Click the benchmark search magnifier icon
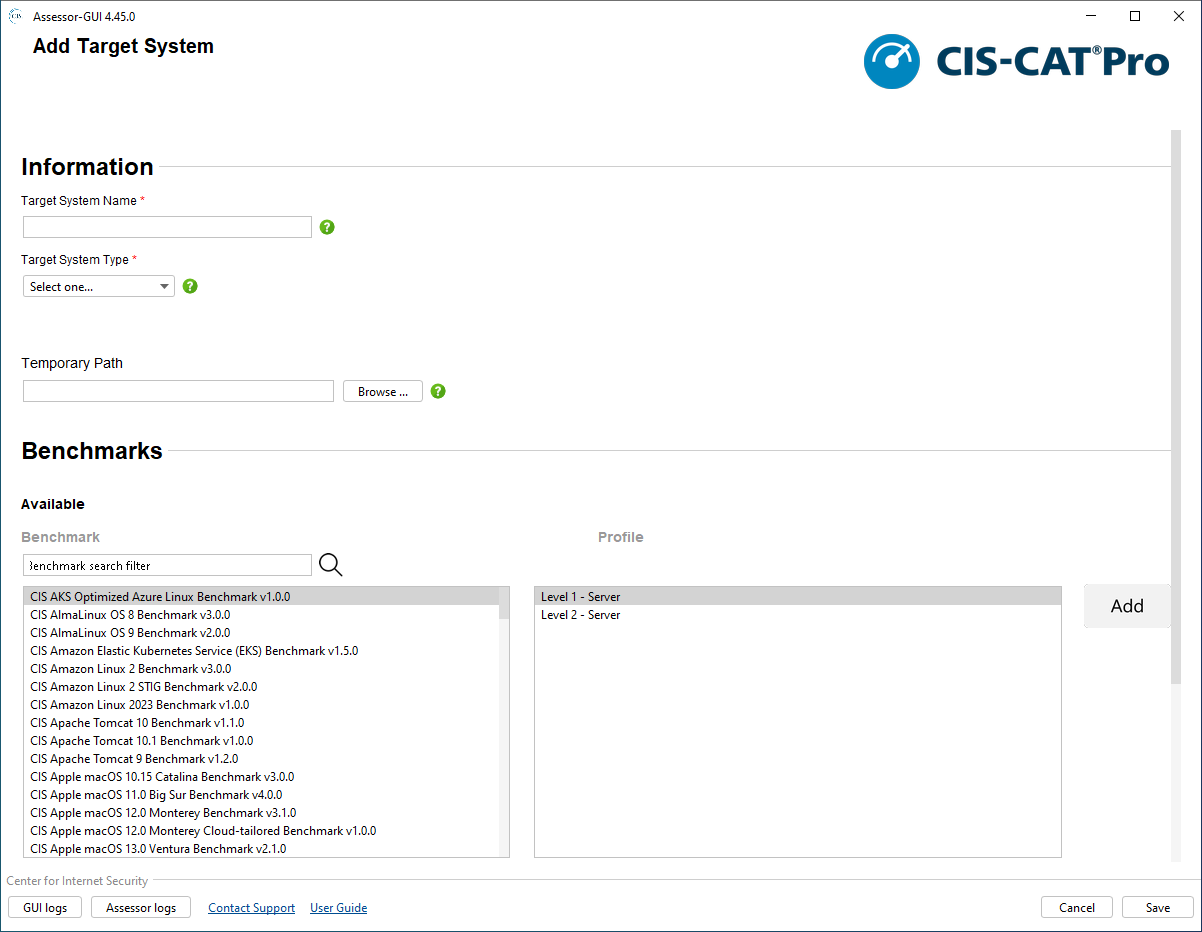 pos(330,565)
